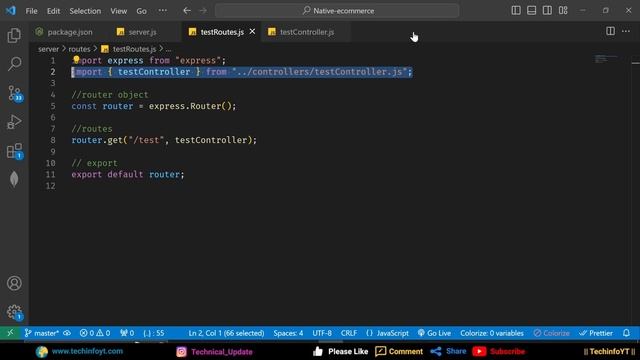Click the Prettier status item
Screen dimensions: 640x360
coord(596,333)
